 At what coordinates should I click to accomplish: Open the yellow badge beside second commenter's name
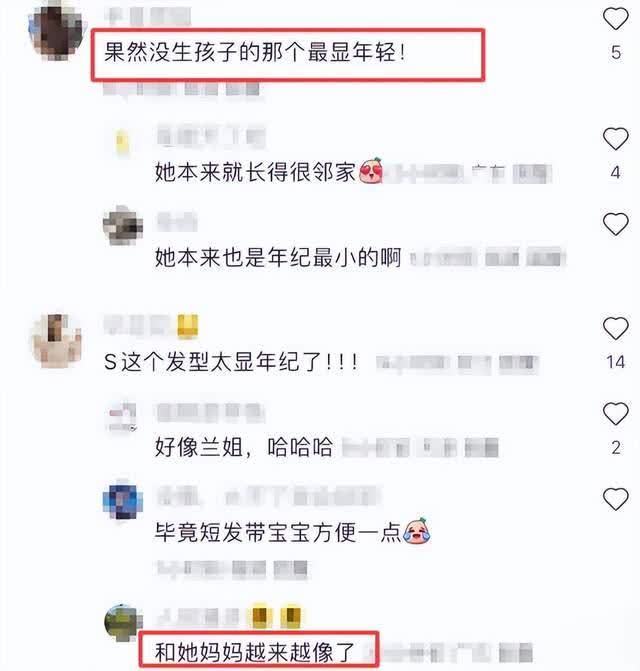[187, 327]
